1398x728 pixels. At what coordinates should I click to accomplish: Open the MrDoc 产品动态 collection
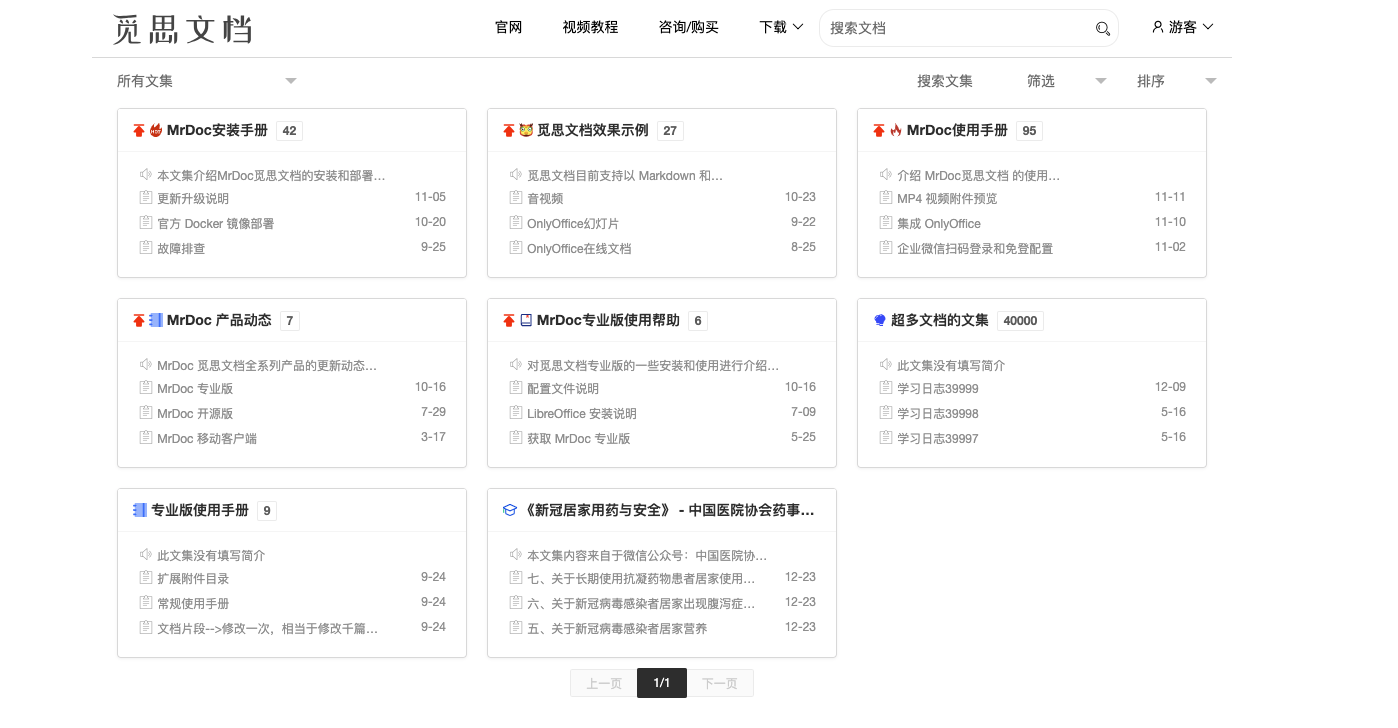(x=219, y=320)
